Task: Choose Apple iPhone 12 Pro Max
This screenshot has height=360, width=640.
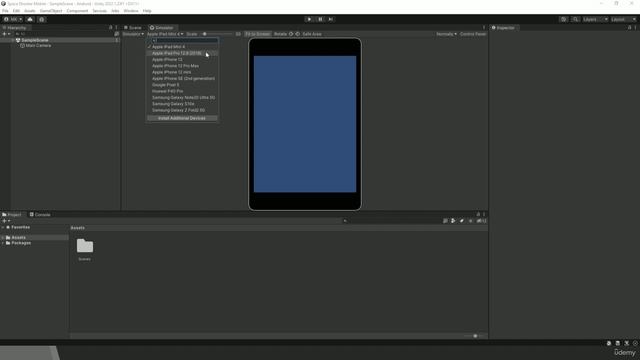Action: [182, 66]
